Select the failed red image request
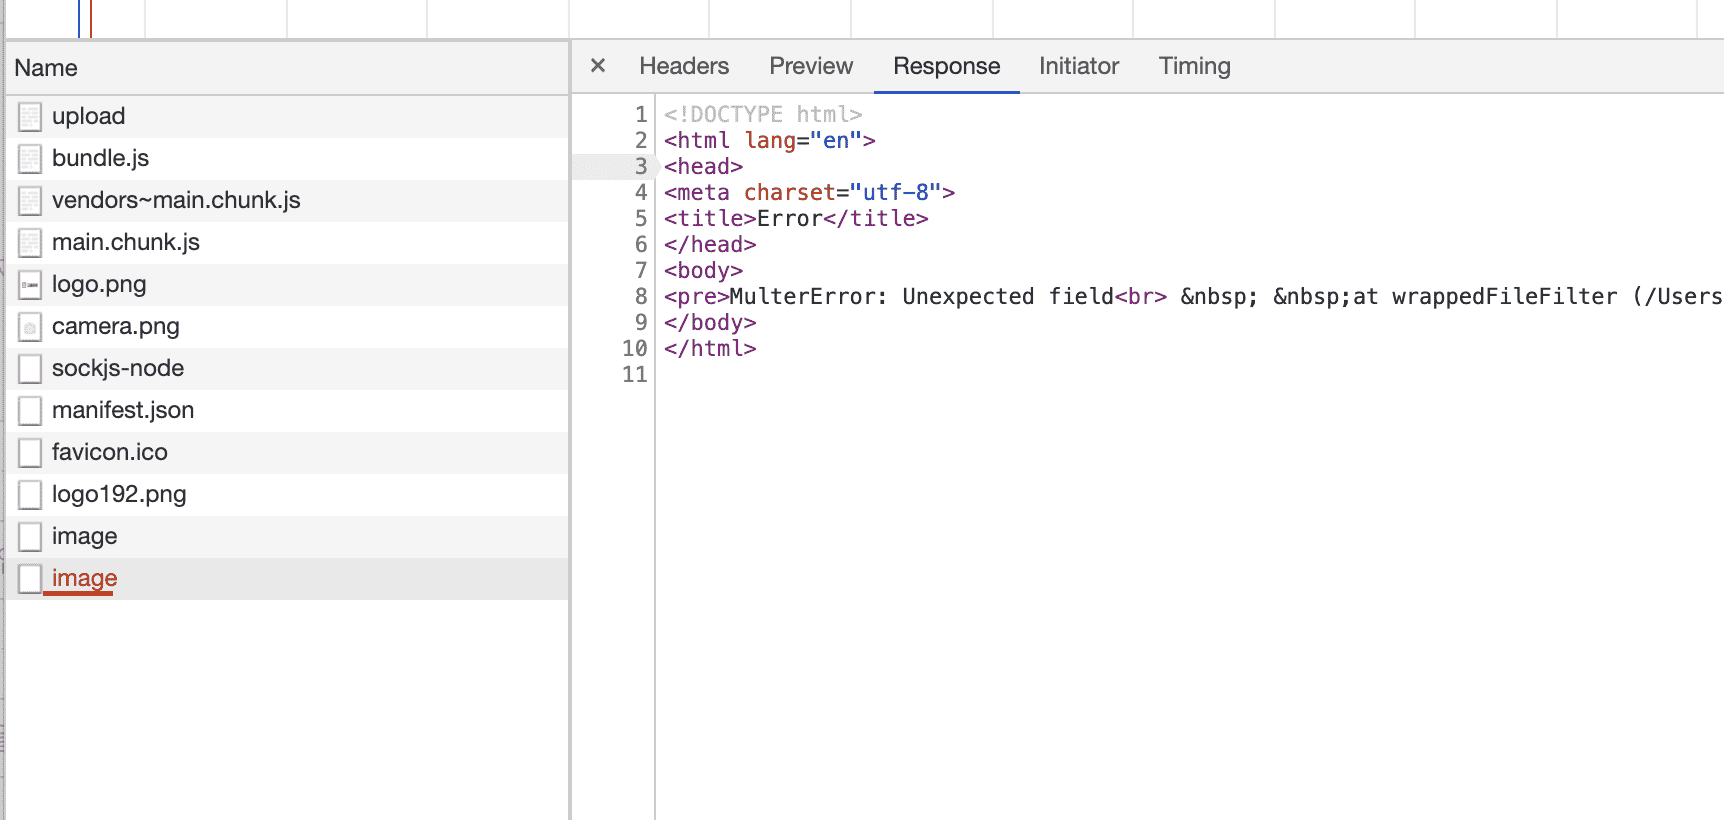 pos(85,578)
